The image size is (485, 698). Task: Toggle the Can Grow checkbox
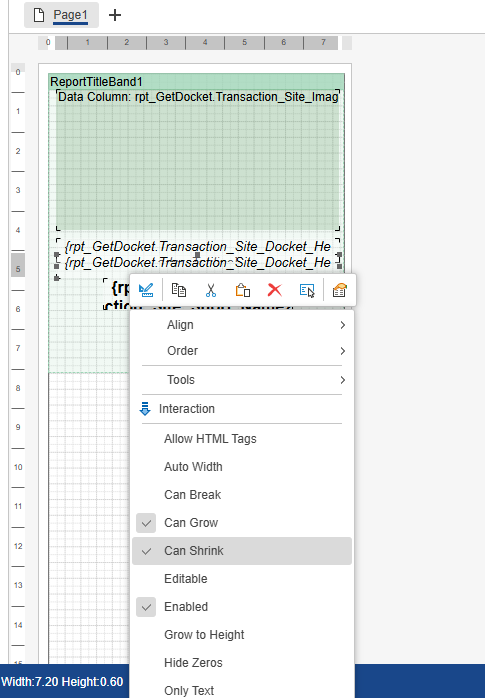tap(146, 523)
